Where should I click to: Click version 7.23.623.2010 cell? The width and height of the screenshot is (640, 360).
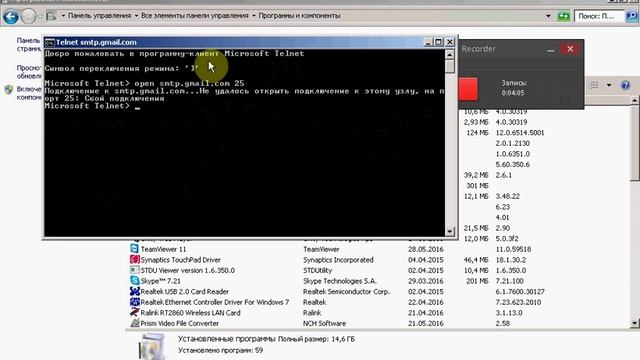[x=518, y=302]
